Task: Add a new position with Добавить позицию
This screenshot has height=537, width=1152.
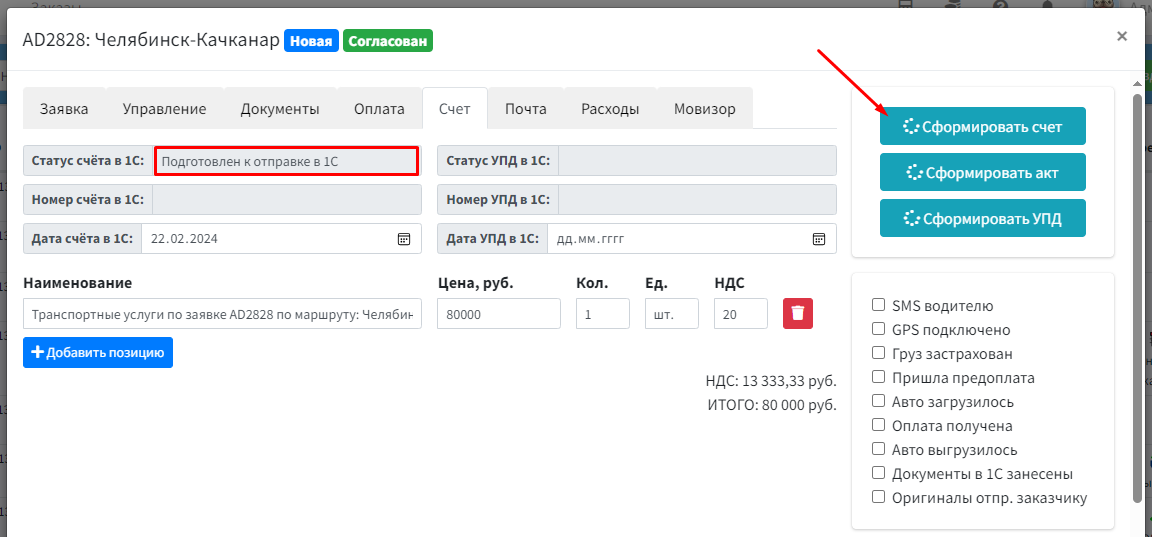Action: click(x=98, y=353)
